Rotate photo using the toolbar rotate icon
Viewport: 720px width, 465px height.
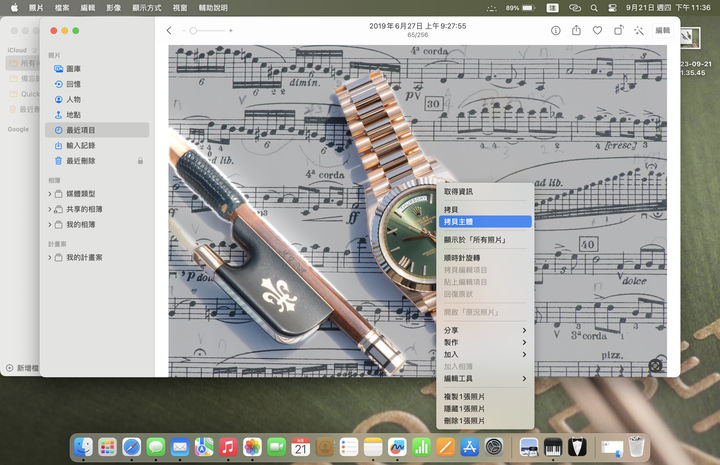tap(619, 30)
